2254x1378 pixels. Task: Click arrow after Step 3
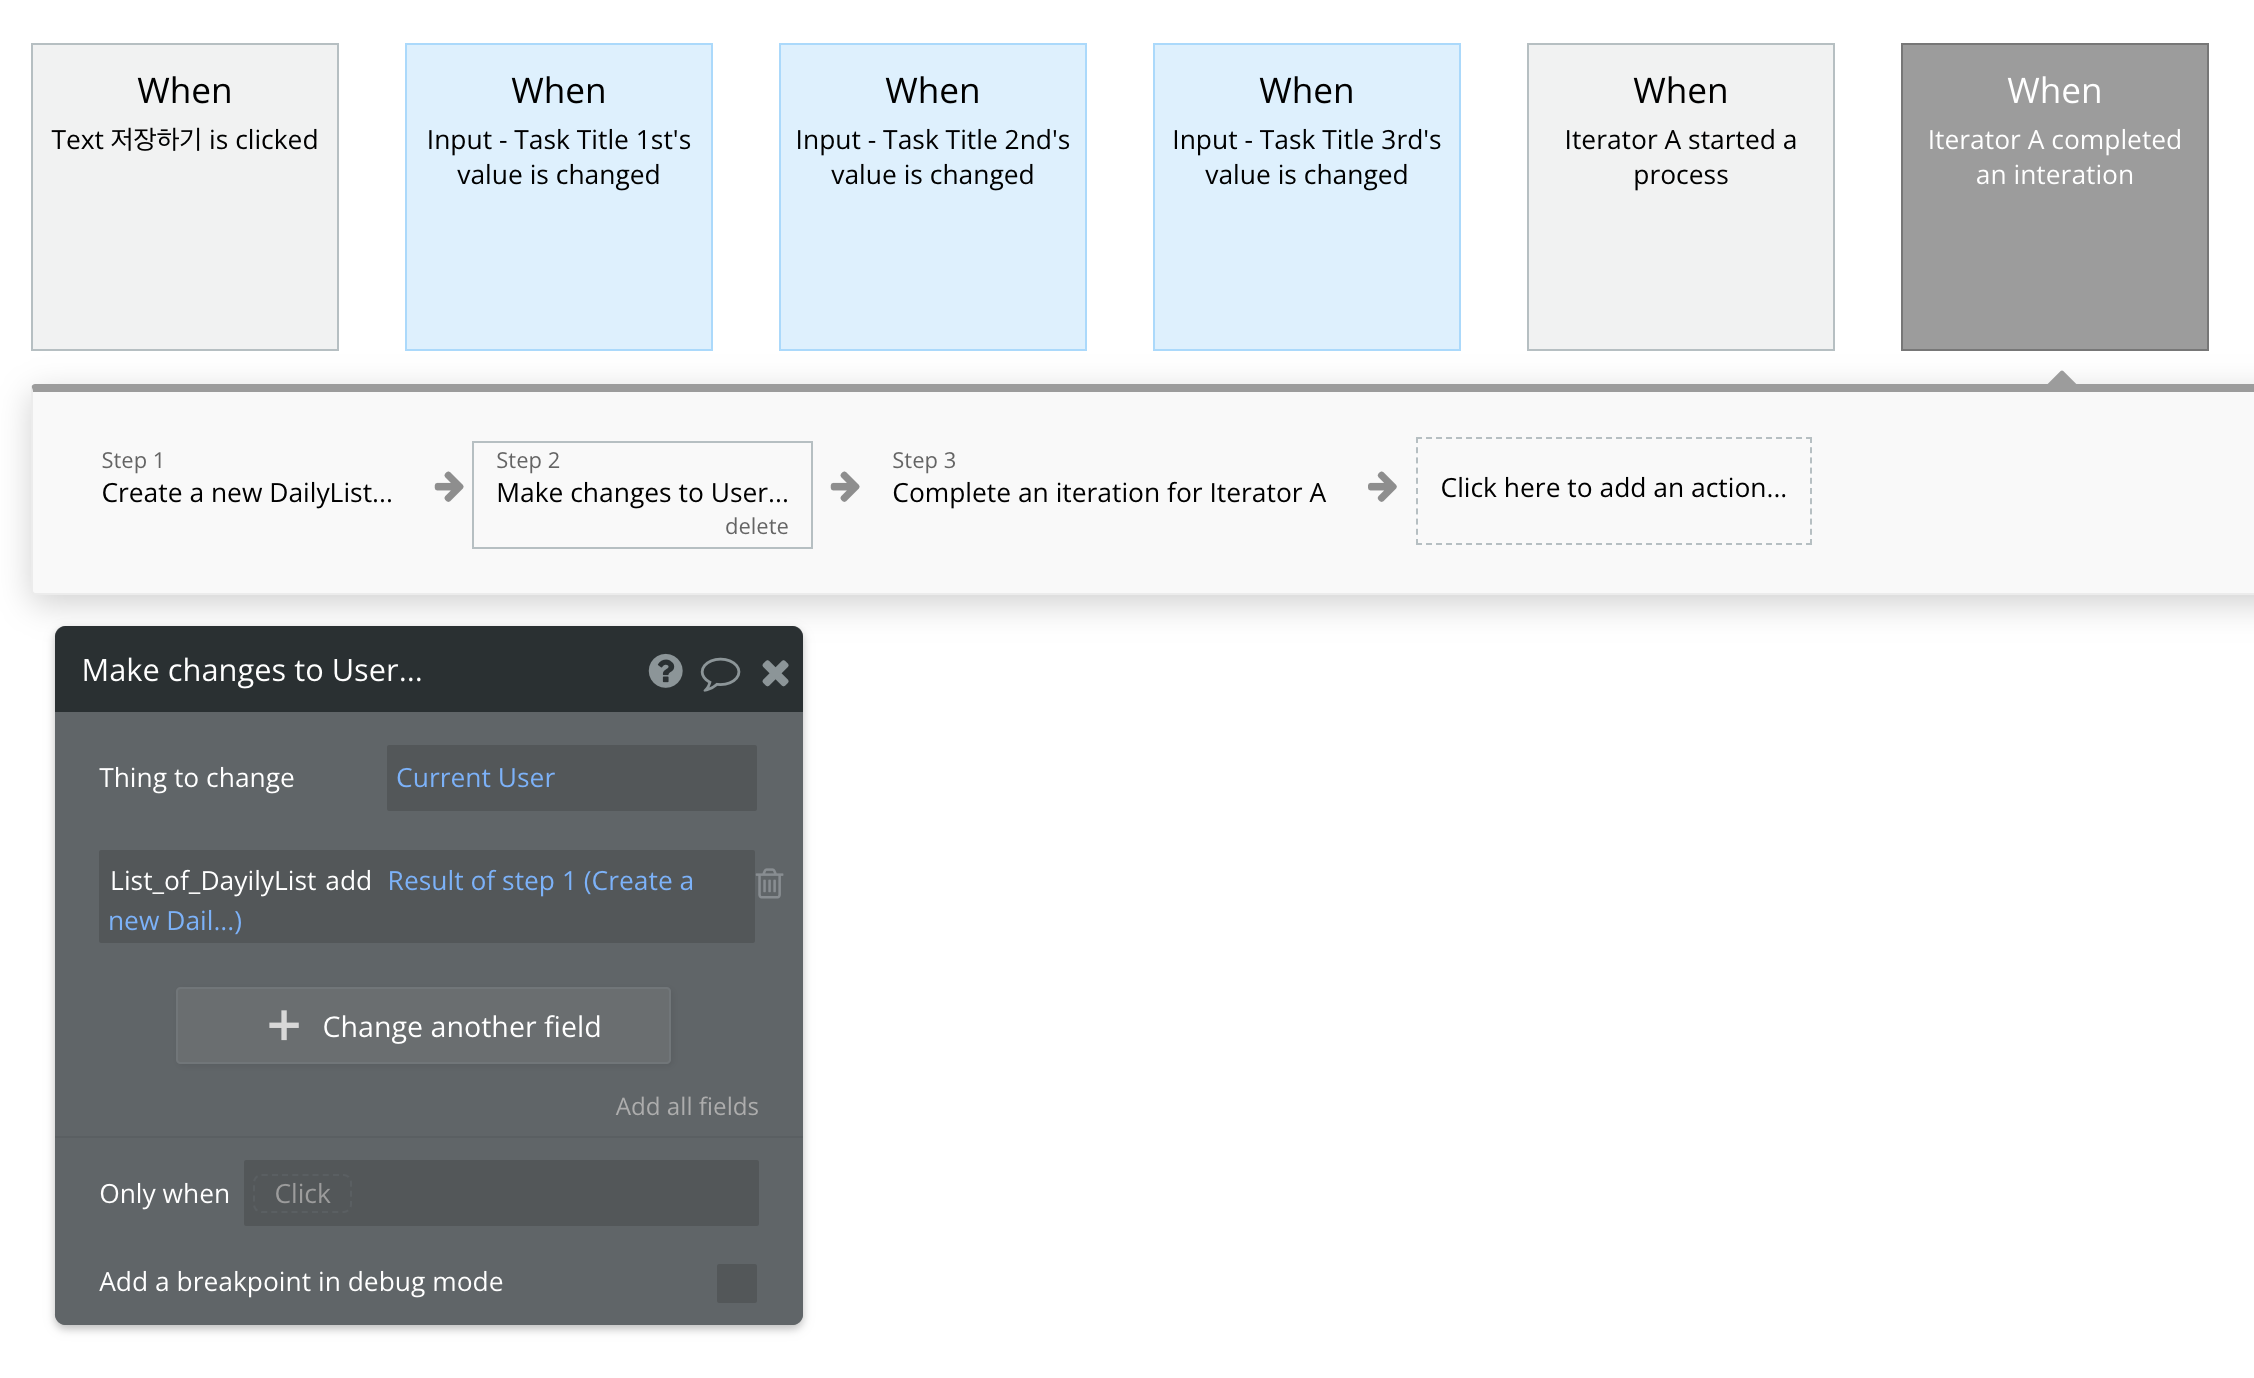[1382, 487]
